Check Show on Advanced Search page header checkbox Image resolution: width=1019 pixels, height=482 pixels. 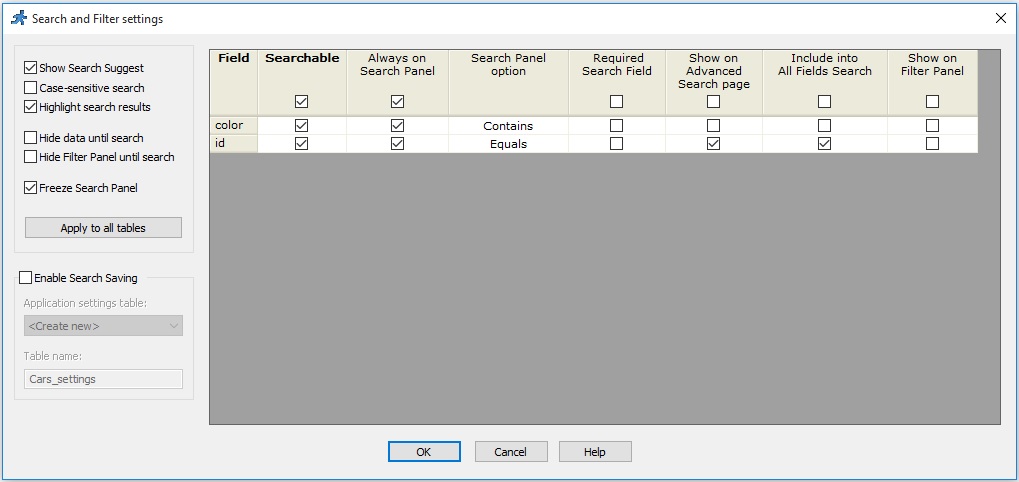pos(714,102)
